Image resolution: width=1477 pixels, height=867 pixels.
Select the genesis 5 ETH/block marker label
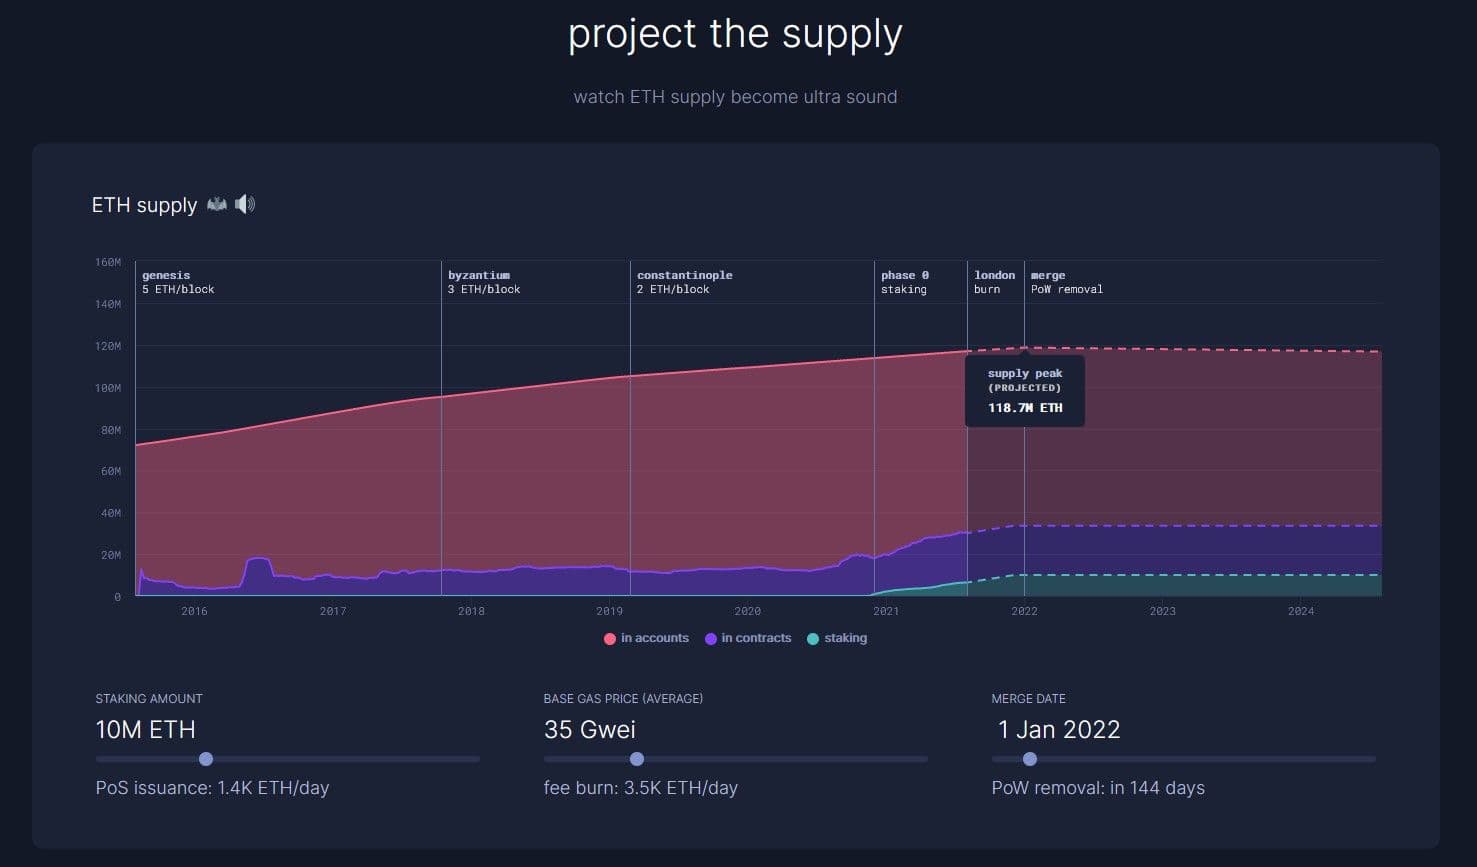click(178, 282)
